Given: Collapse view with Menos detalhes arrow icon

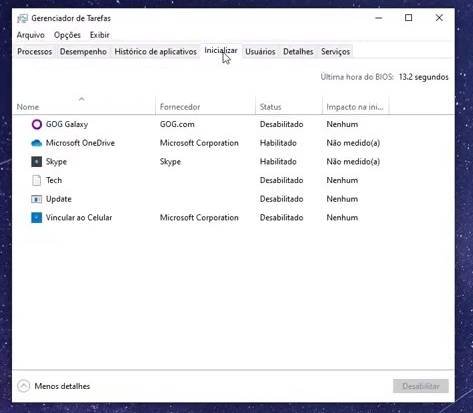Looking at the screenshot, I should click(23, 386).
